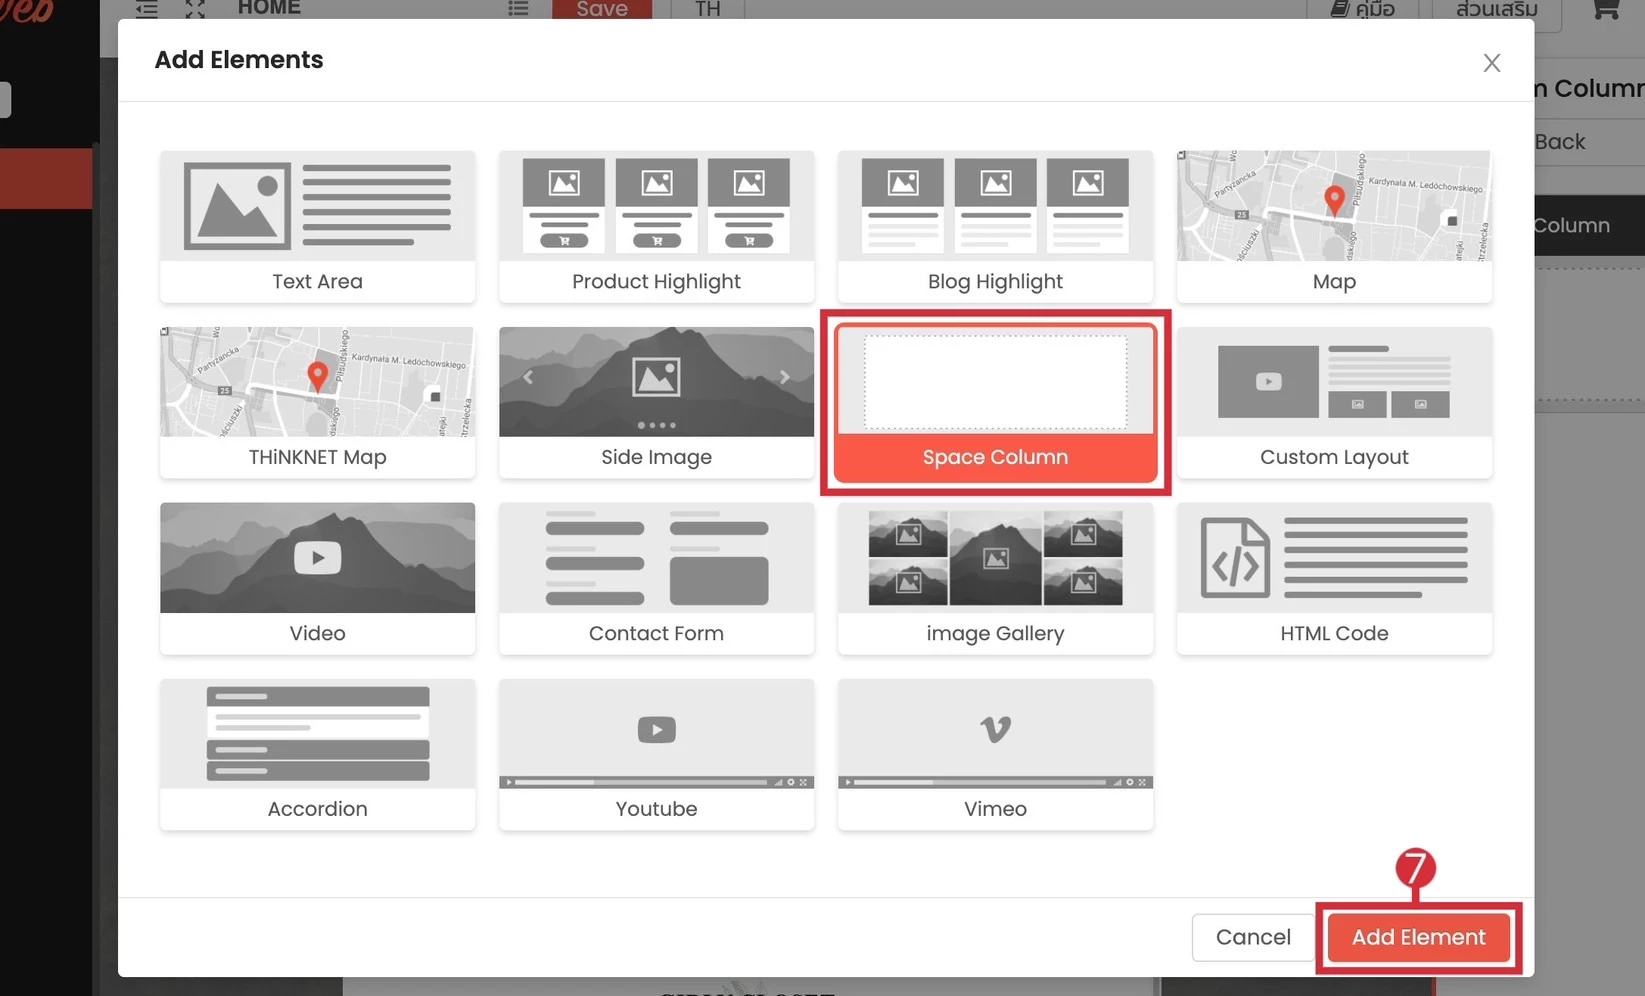Select the Text Area element
Image resolution: width=1645 pixels, height=996 pixels.
[317, 226]
